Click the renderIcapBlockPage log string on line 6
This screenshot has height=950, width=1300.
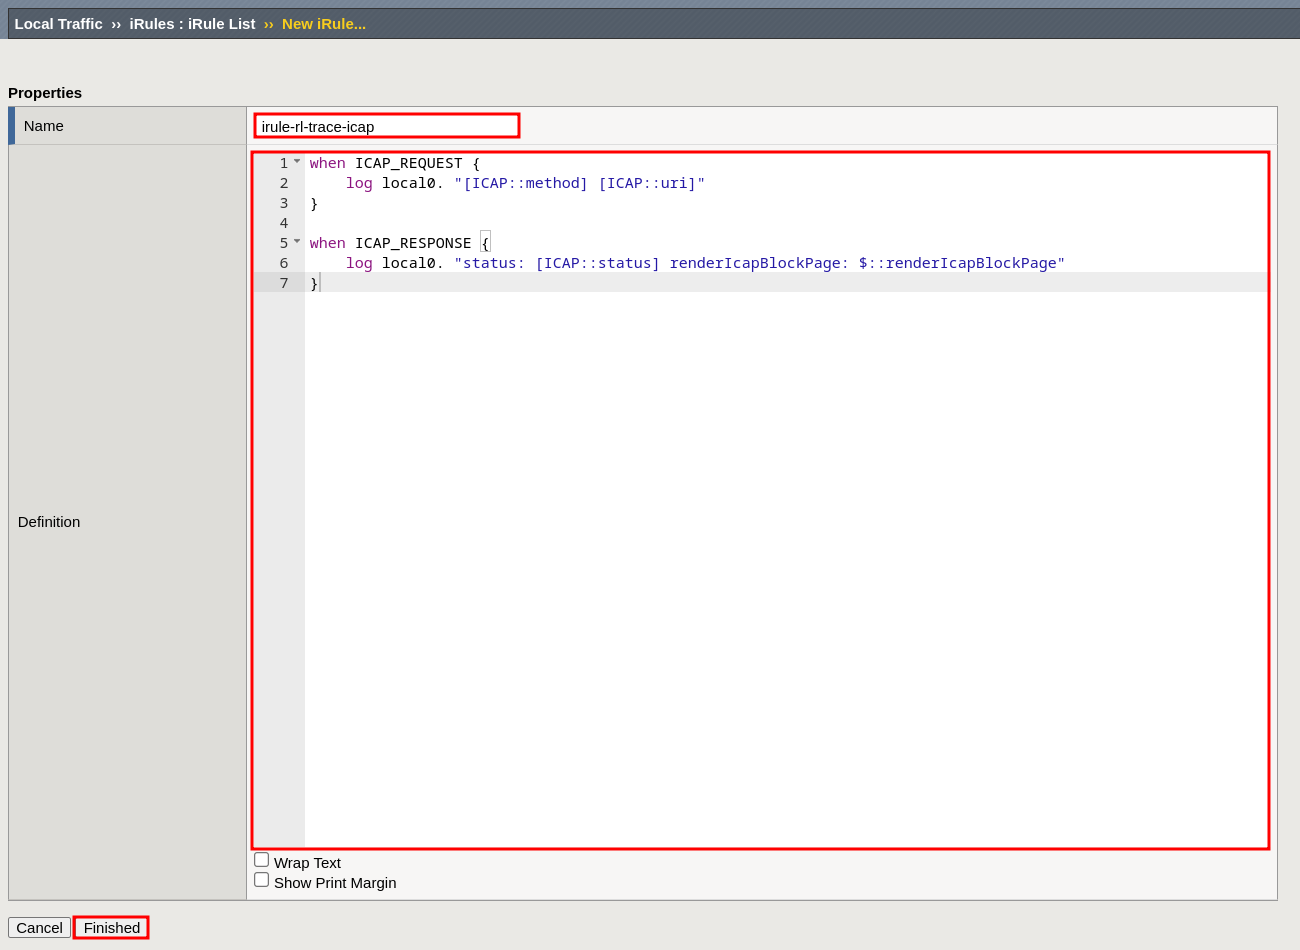[x=759, y=263]
